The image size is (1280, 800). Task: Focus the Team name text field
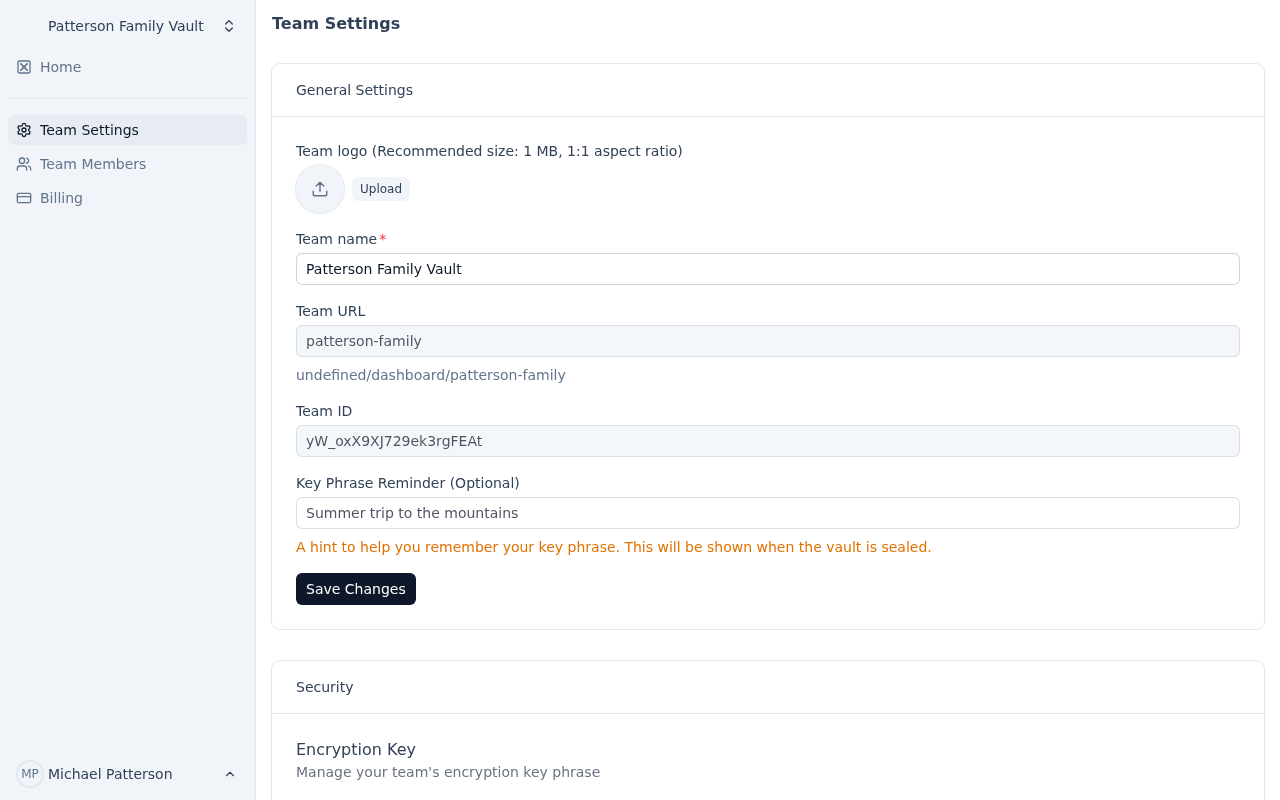click(x=767, y=269)
